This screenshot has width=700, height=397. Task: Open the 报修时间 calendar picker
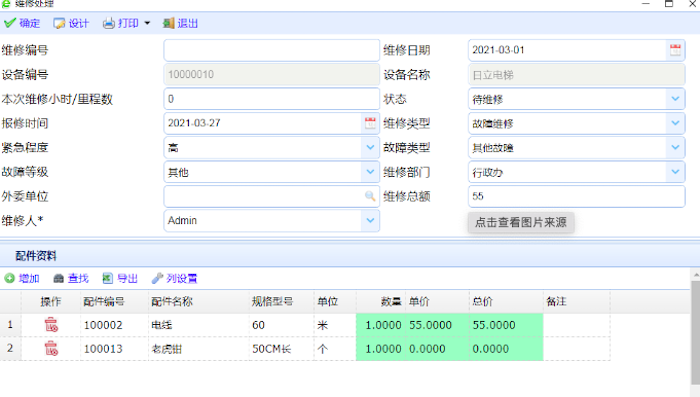(370, 123)
